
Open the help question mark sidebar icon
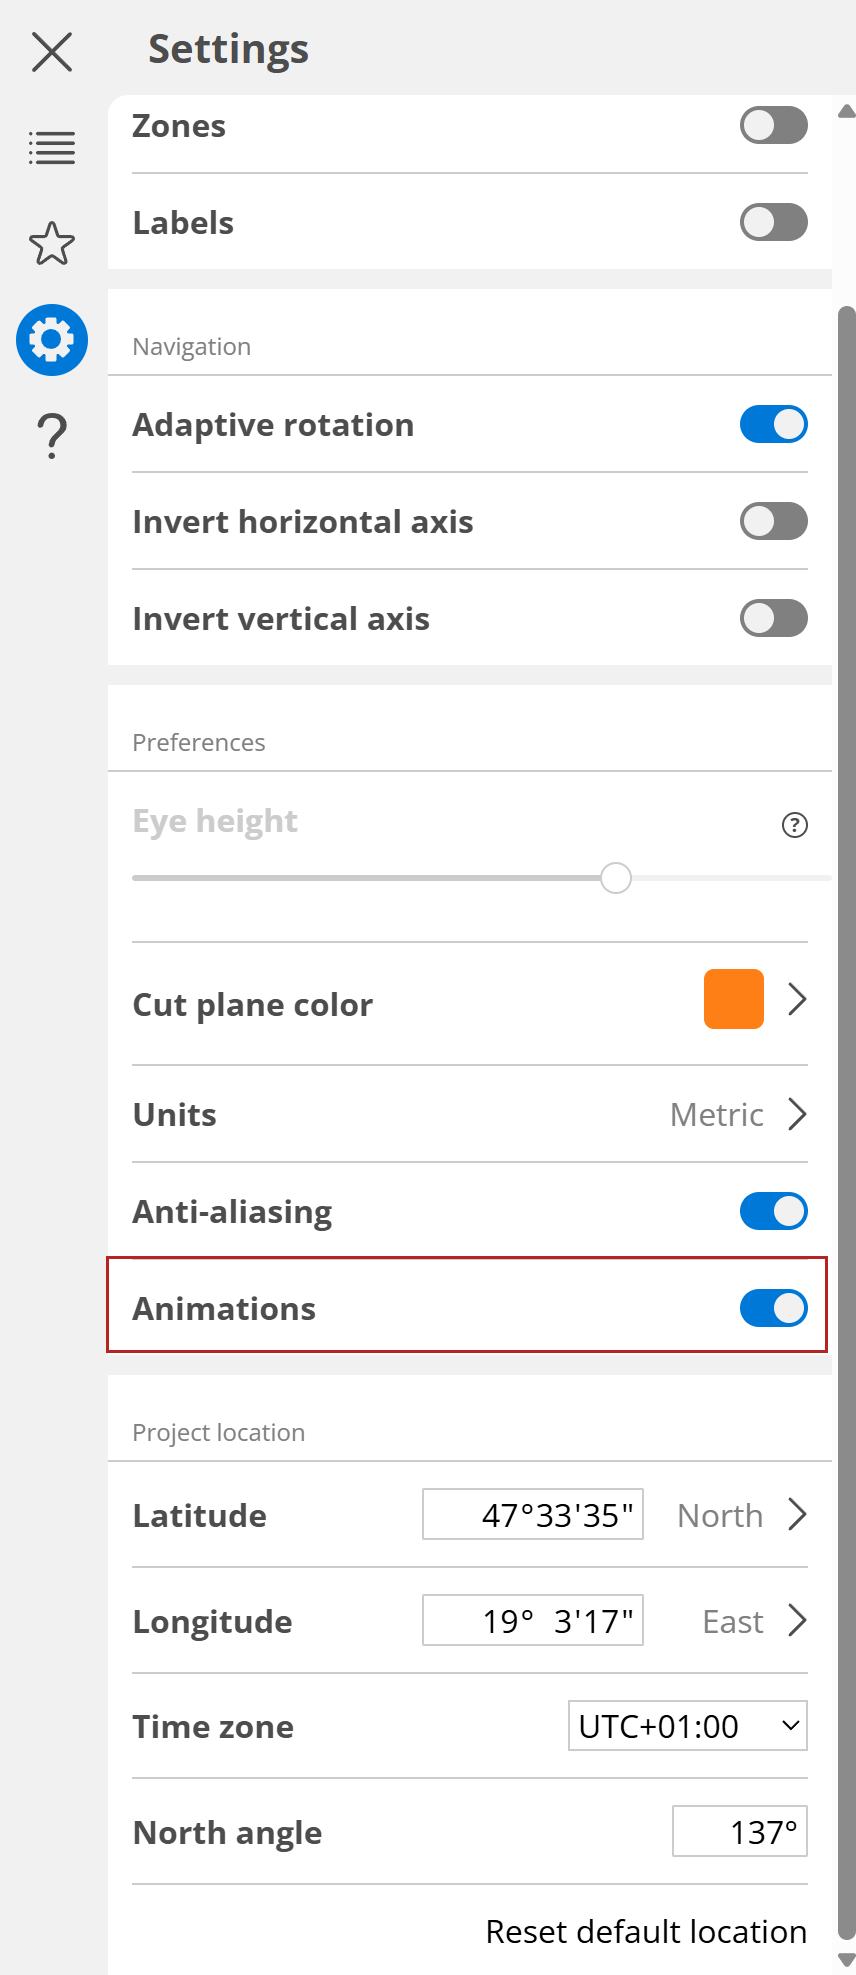52,436
